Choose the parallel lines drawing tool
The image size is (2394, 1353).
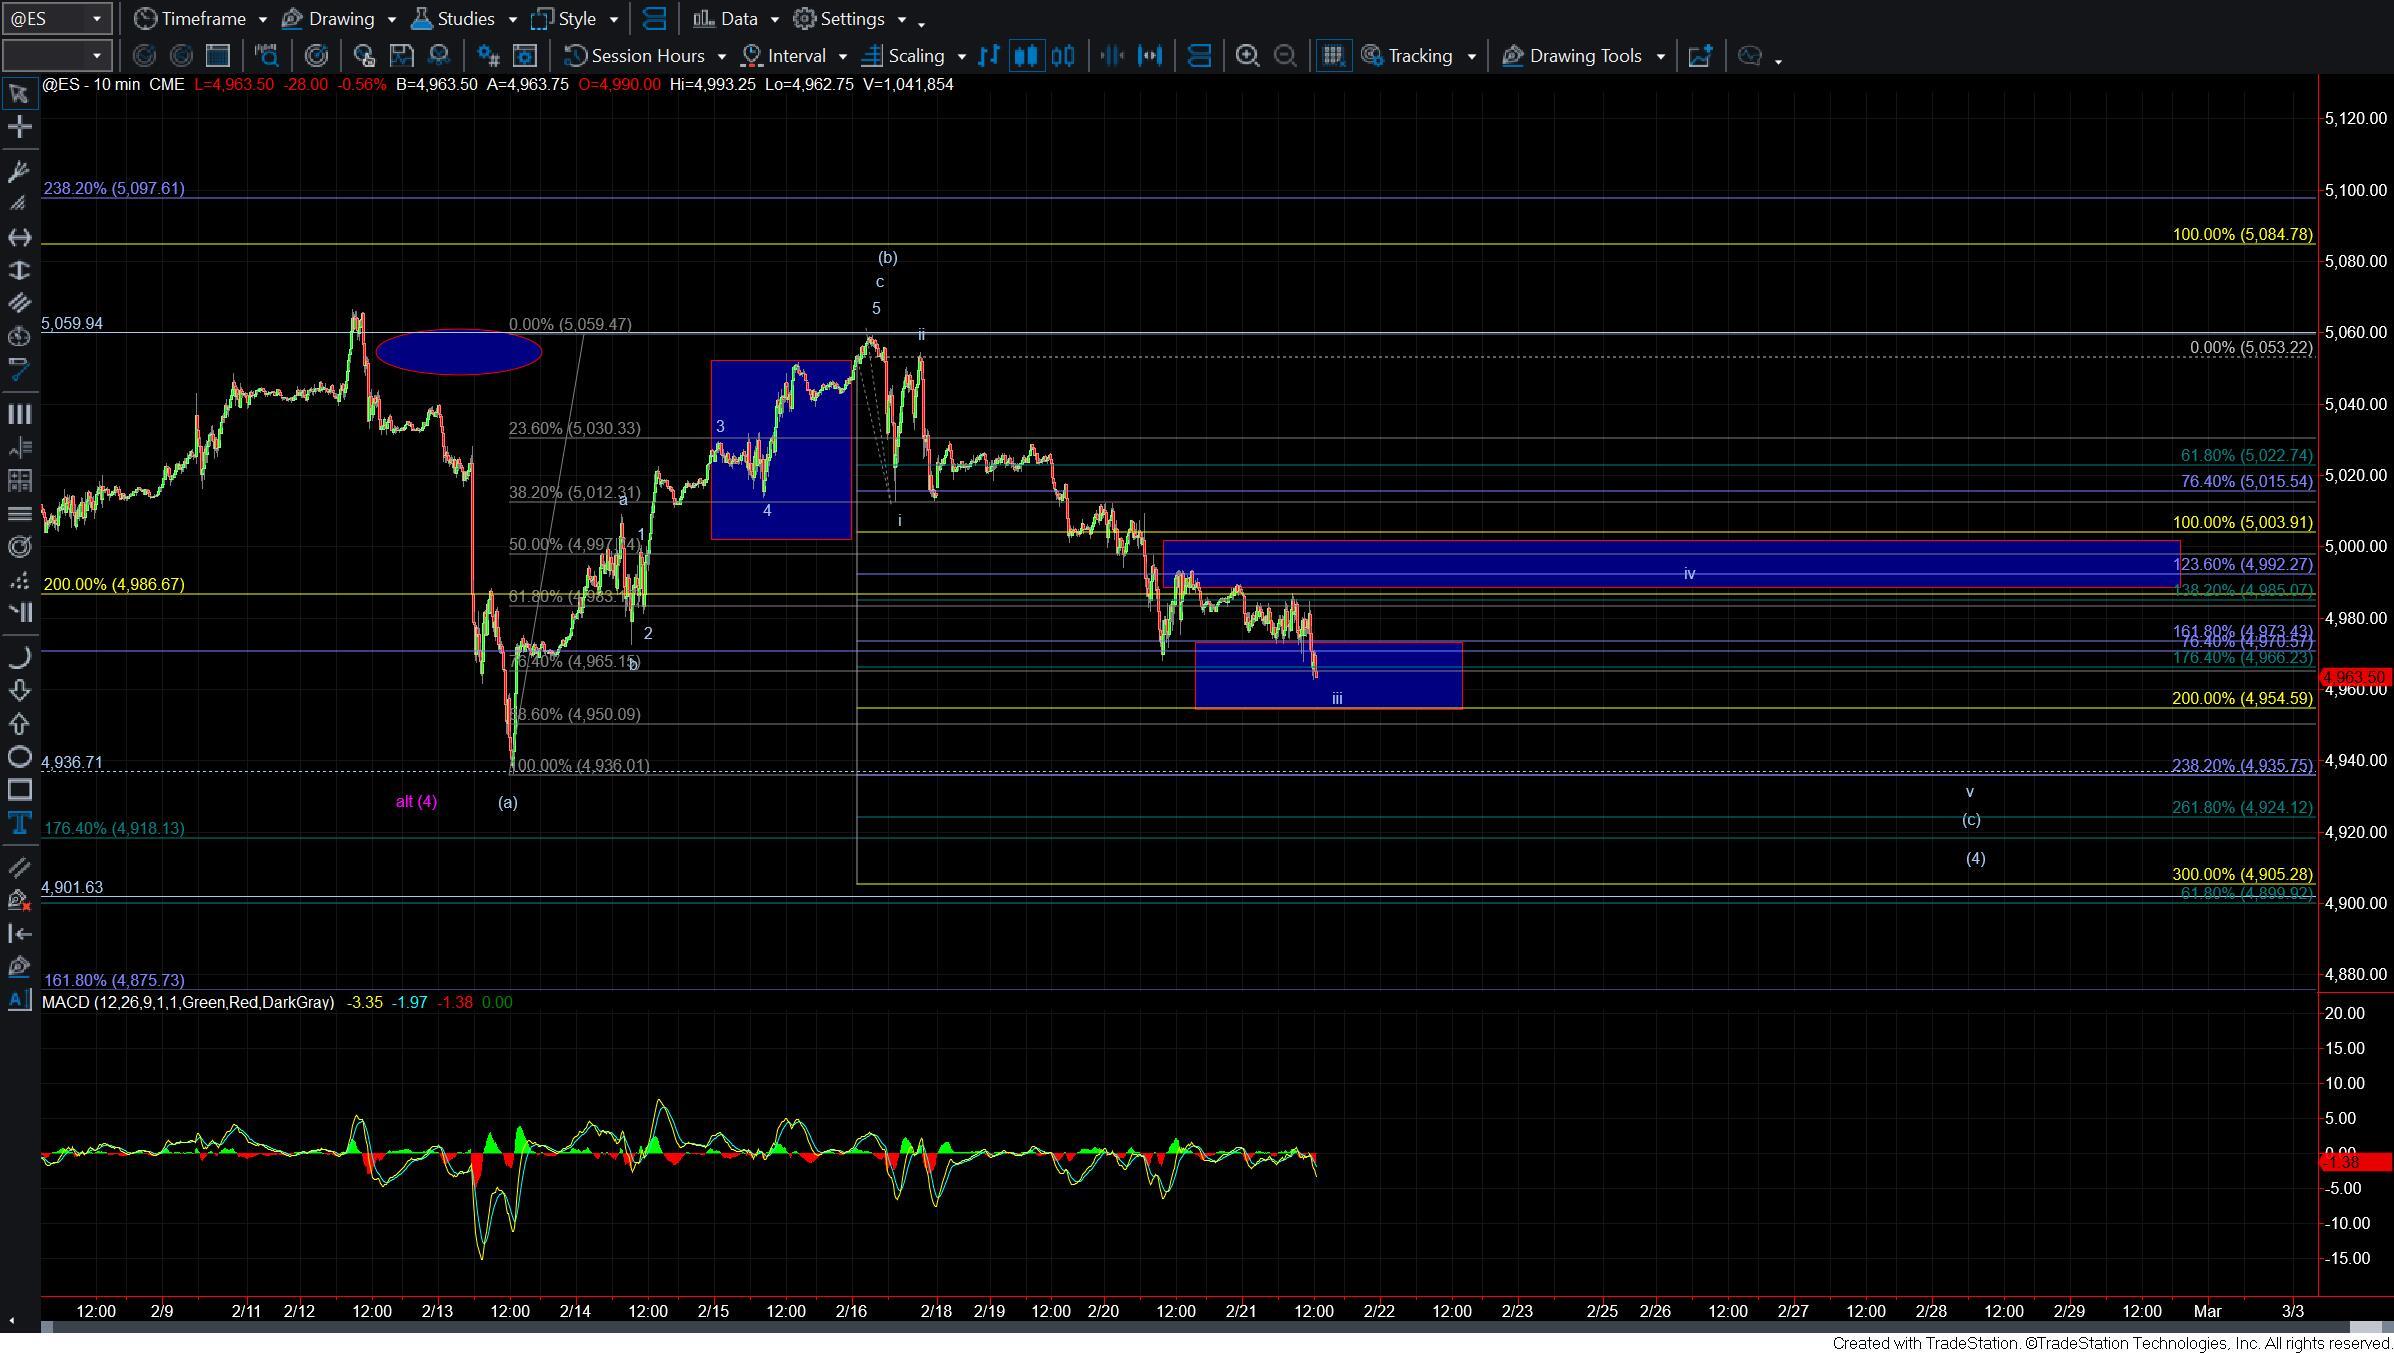tap(18, 303)
